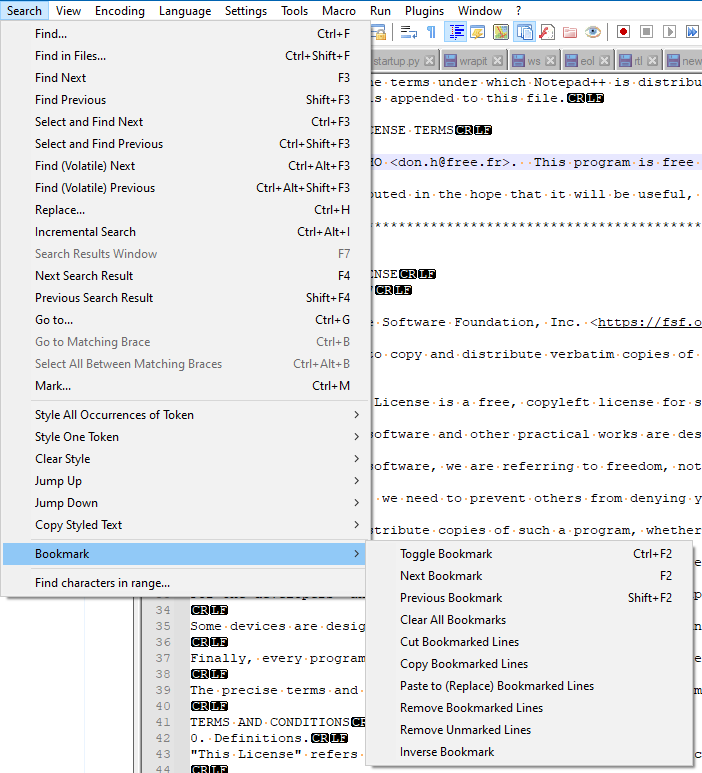The height and width of the screenshot is (773, 702).
Task: Expand the Copy Styled Text submenu
Action: 196,525
